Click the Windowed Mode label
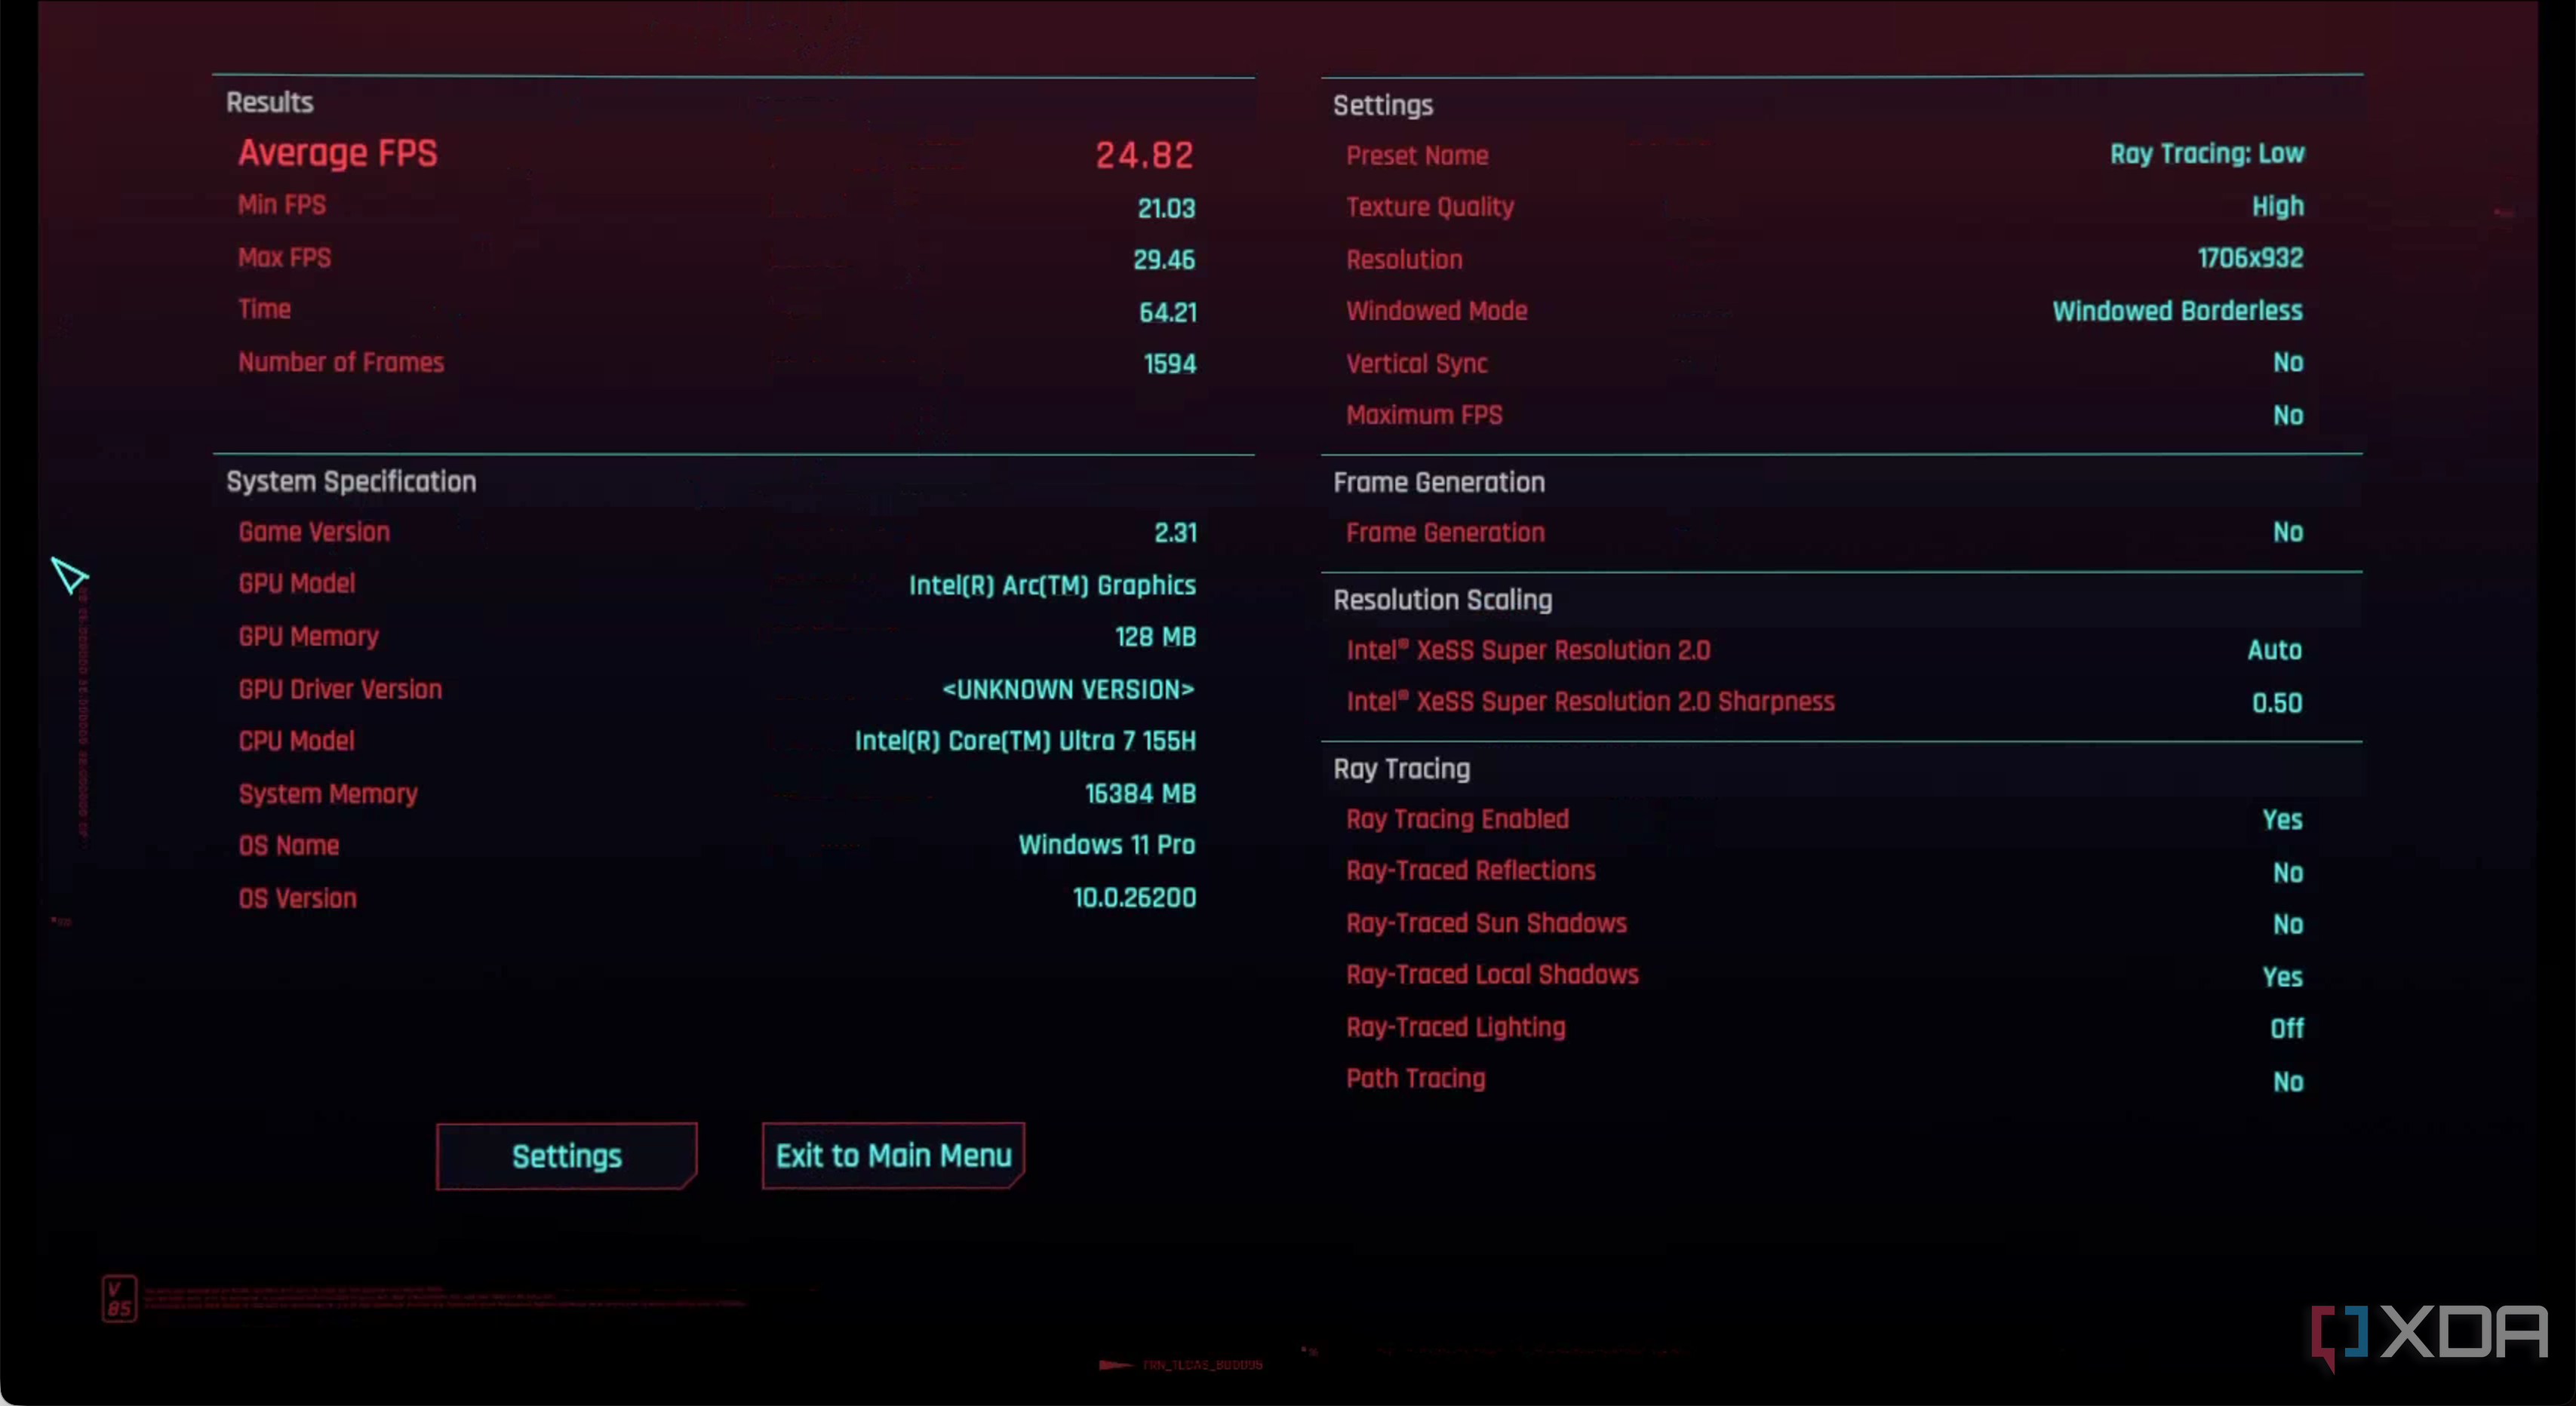The image size is (2576, 1406). coord(1436,311)
